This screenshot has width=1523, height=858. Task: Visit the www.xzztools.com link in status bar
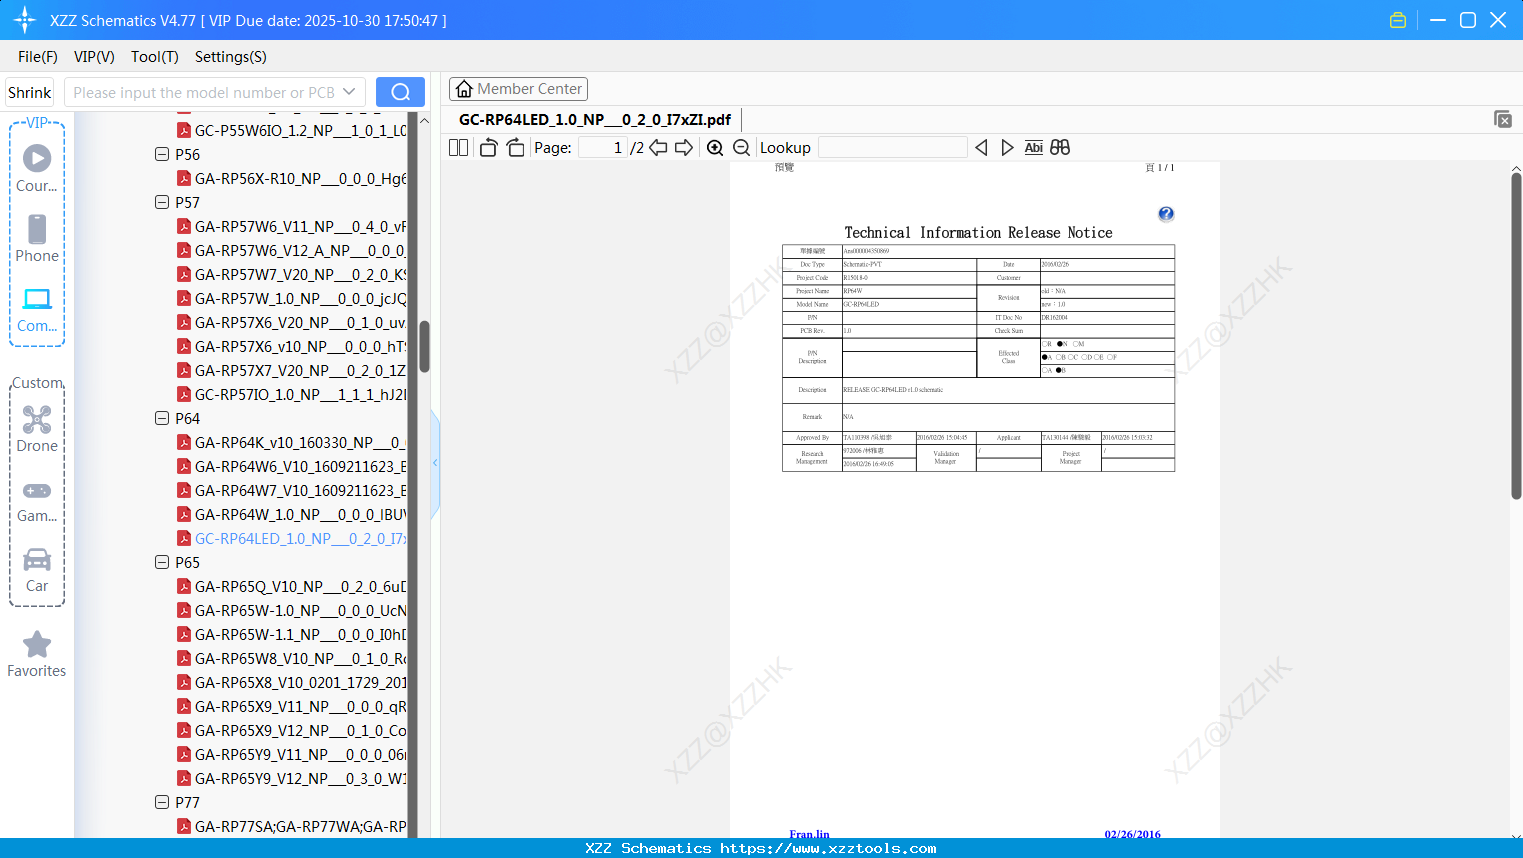(828, 848)
